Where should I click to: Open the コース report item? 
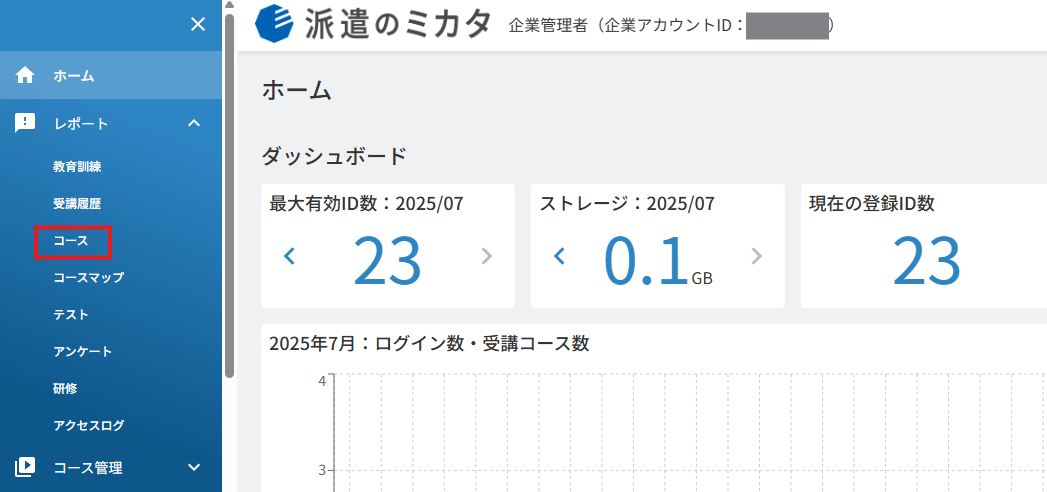pos(71,241)
